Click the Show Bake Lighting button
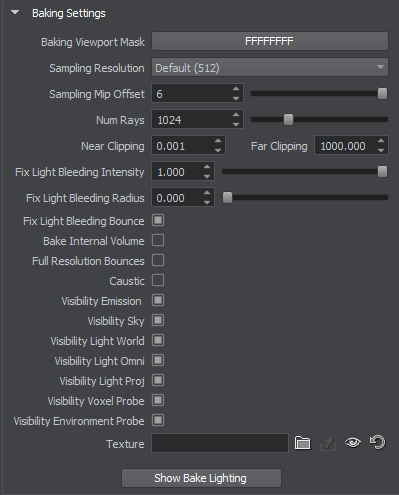Screen dimensions: 399x495 pos(201,478)
